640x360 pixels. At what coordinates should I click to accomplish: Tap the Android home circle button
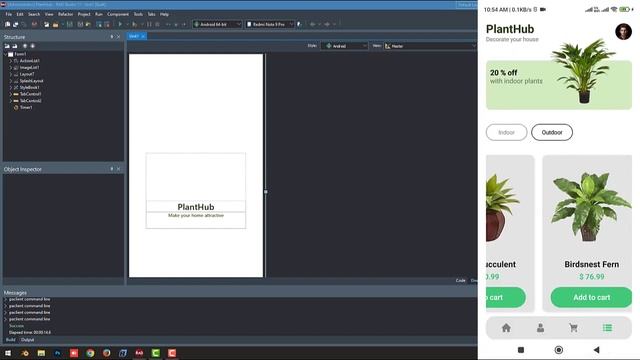559,350
